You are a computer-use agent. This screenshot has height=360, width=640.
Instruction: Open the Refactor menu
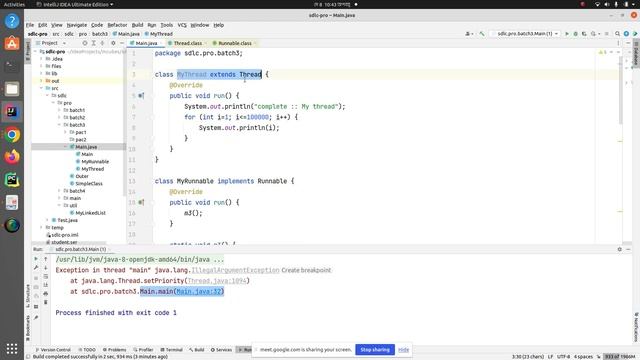pyautogui.click(x=117, y=25)
